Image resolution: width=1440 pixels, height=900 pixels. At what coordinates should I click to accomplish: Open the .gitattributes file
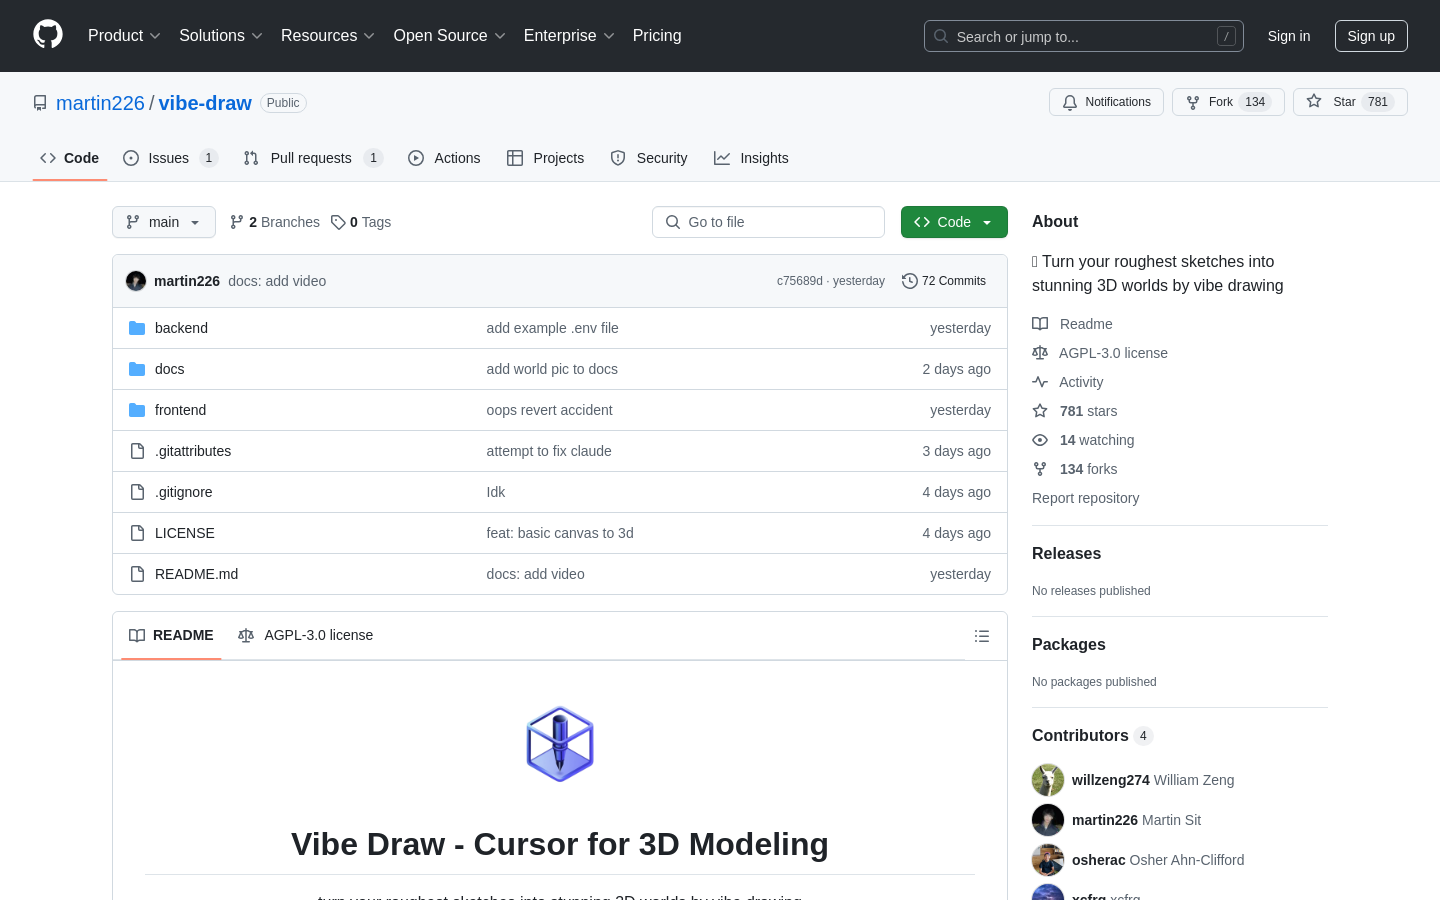(193, 451)
